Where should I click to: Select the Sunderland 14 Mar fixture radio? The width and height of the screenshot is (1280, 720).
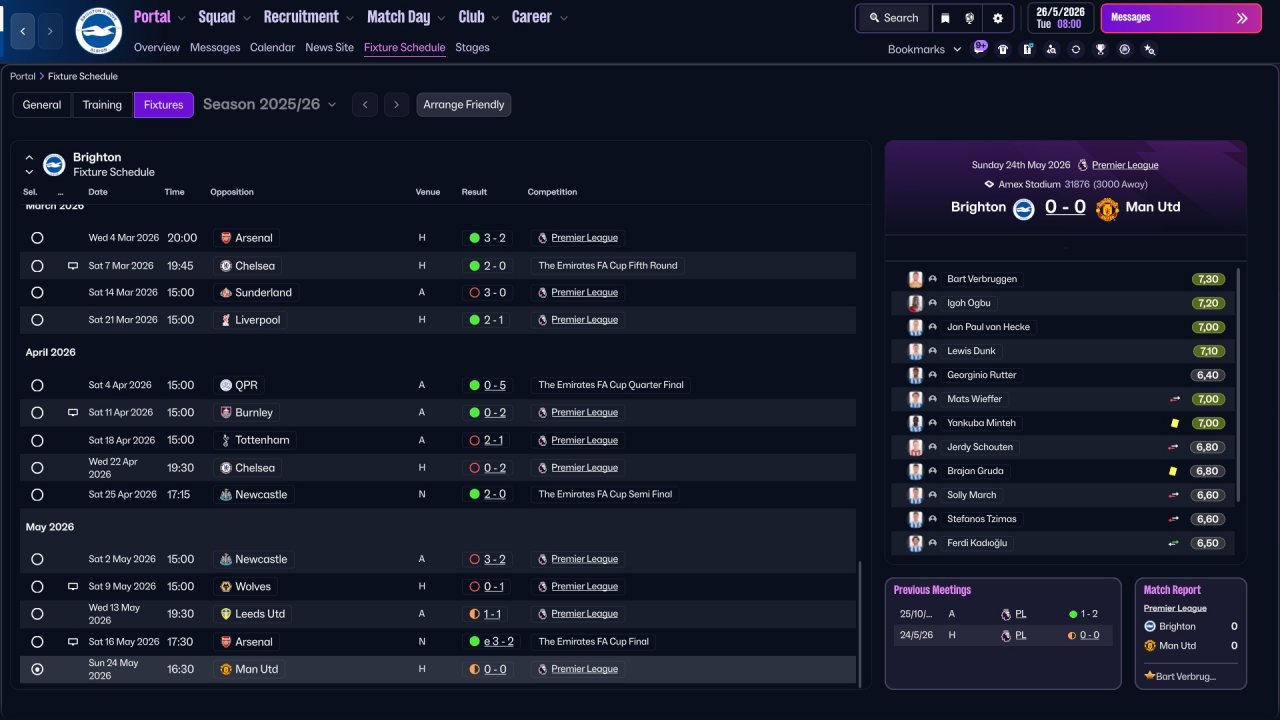pyautogui.click(x=37, y=293)
